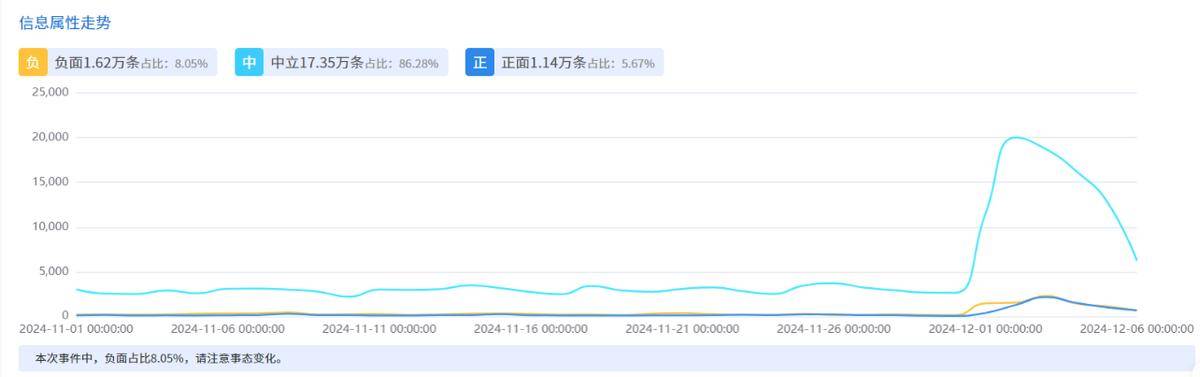
Task: Toggle the 负面1.62万条 legend series
Action: 118,63
